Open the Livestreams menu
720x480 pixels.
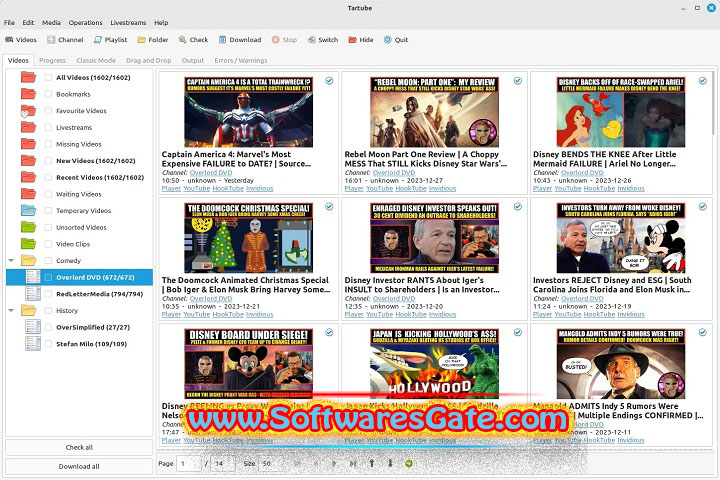128,23
